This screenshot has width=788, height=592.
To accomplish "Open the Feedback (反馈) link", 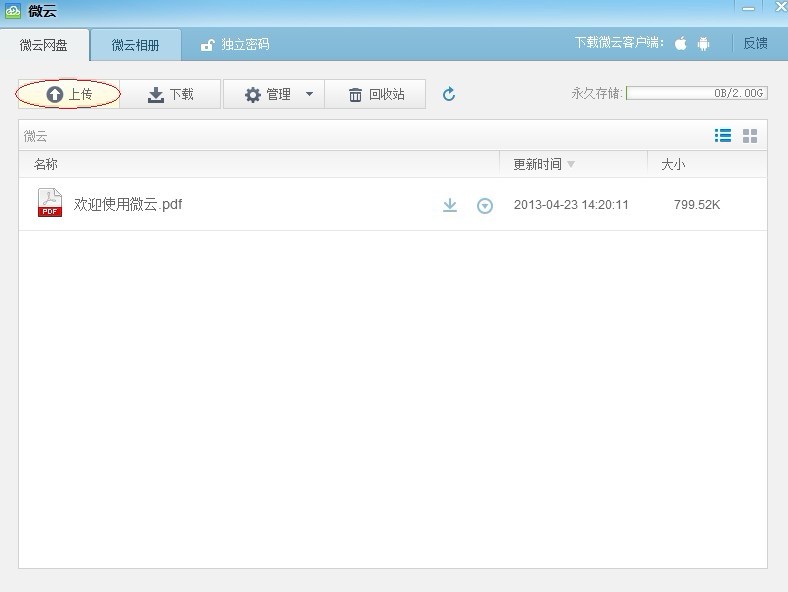I will (x=755, y=44).
